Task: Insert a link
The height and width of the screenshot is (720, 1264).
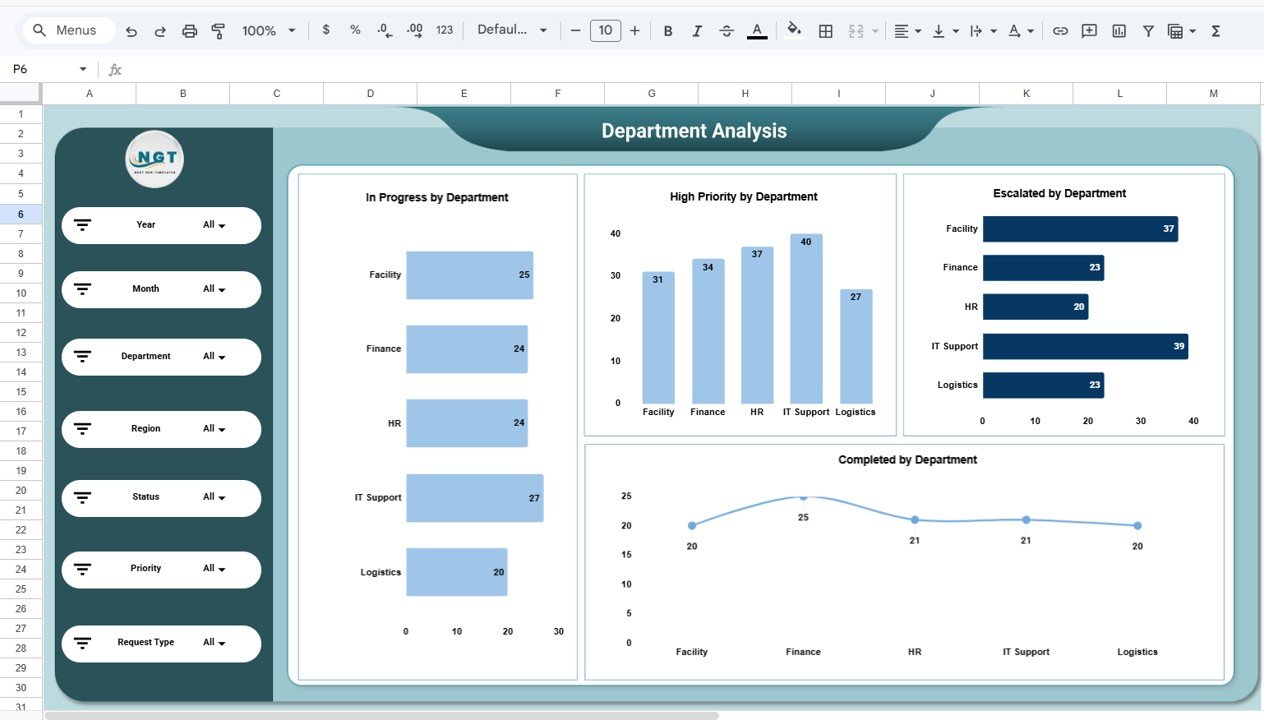Action: tap(1060, 30)
